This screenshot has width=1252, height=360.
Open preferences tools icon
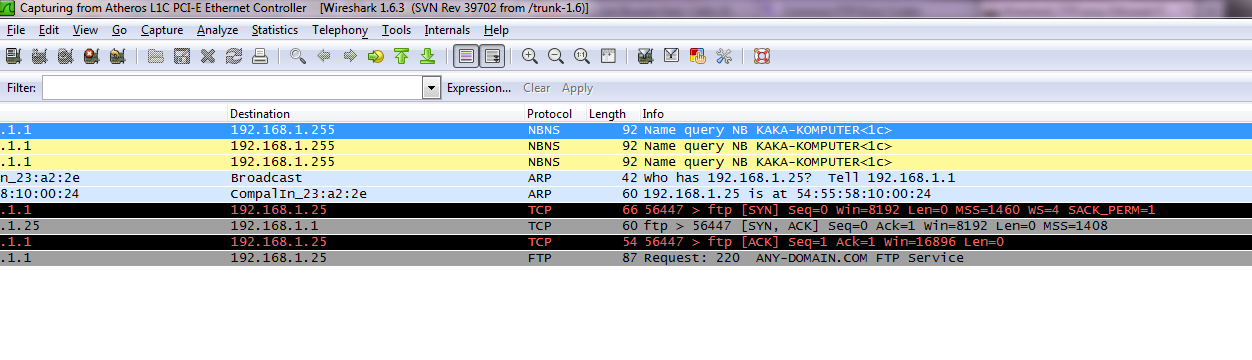pos(724,56)
